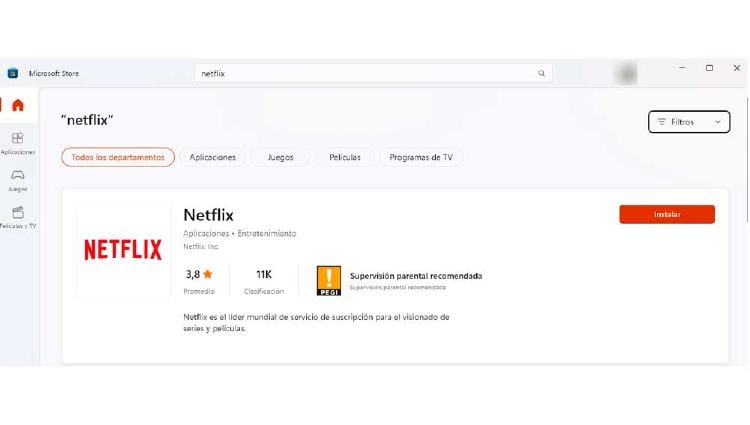Install the Netflix app
This screenshot has width=750, height=425.
667,214
